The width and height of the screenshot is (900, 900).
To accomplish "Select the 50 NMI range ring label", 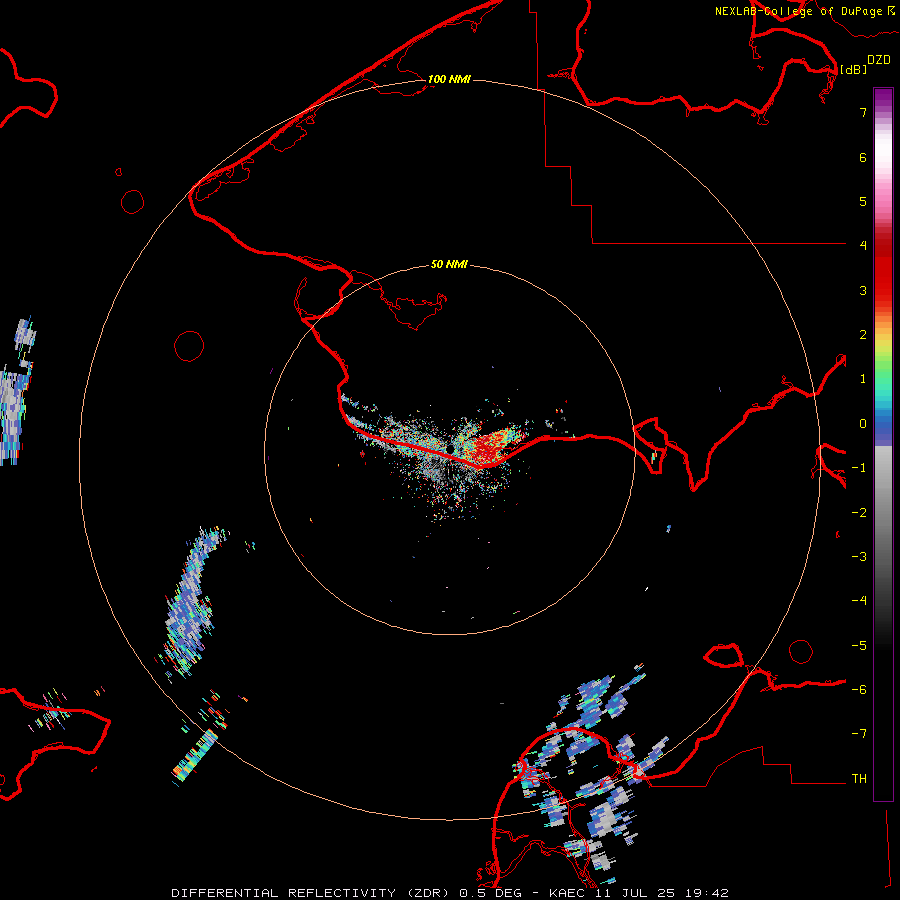I will 449,264.
